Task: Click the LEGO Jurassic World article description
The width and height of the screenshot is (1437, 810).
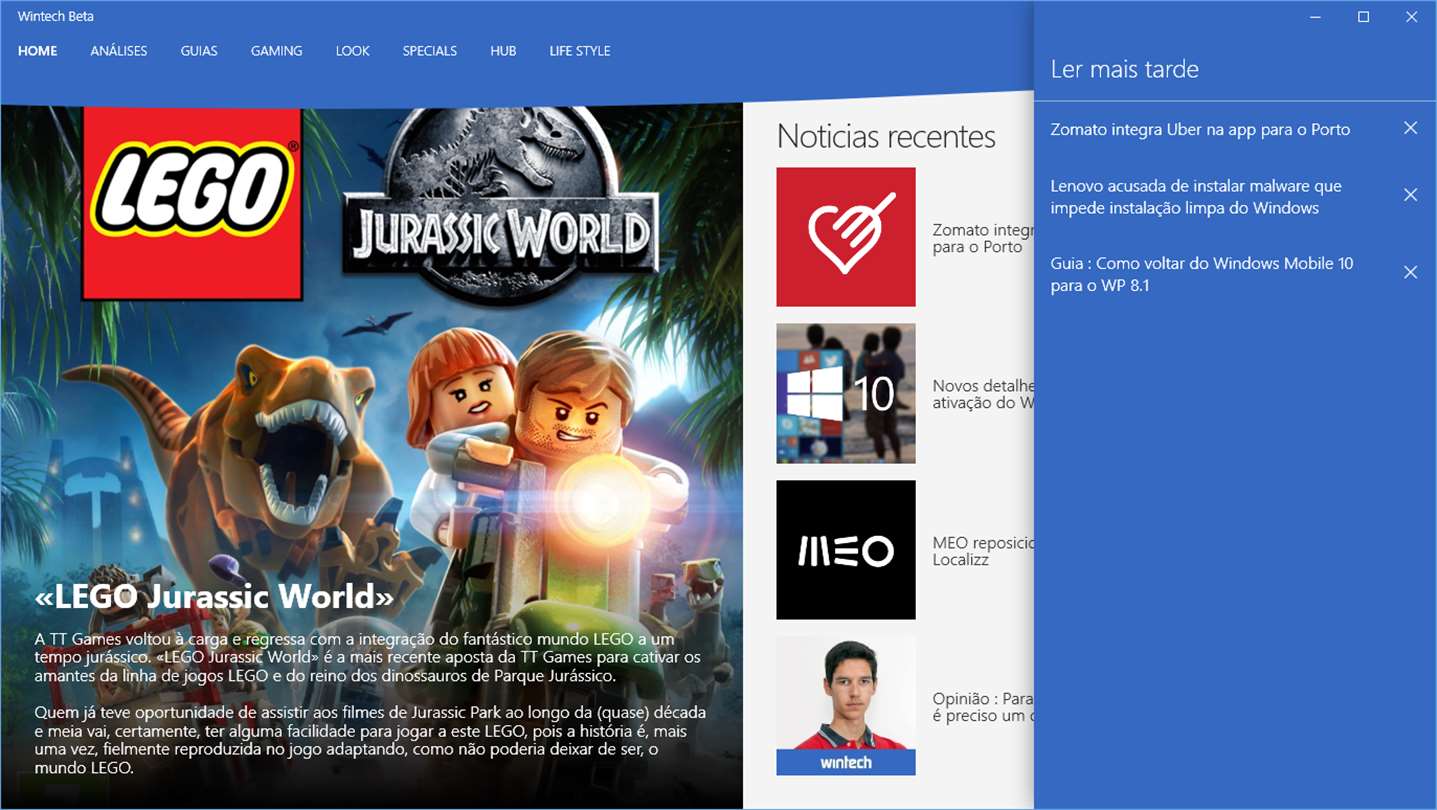Action: tap(371, 704)
